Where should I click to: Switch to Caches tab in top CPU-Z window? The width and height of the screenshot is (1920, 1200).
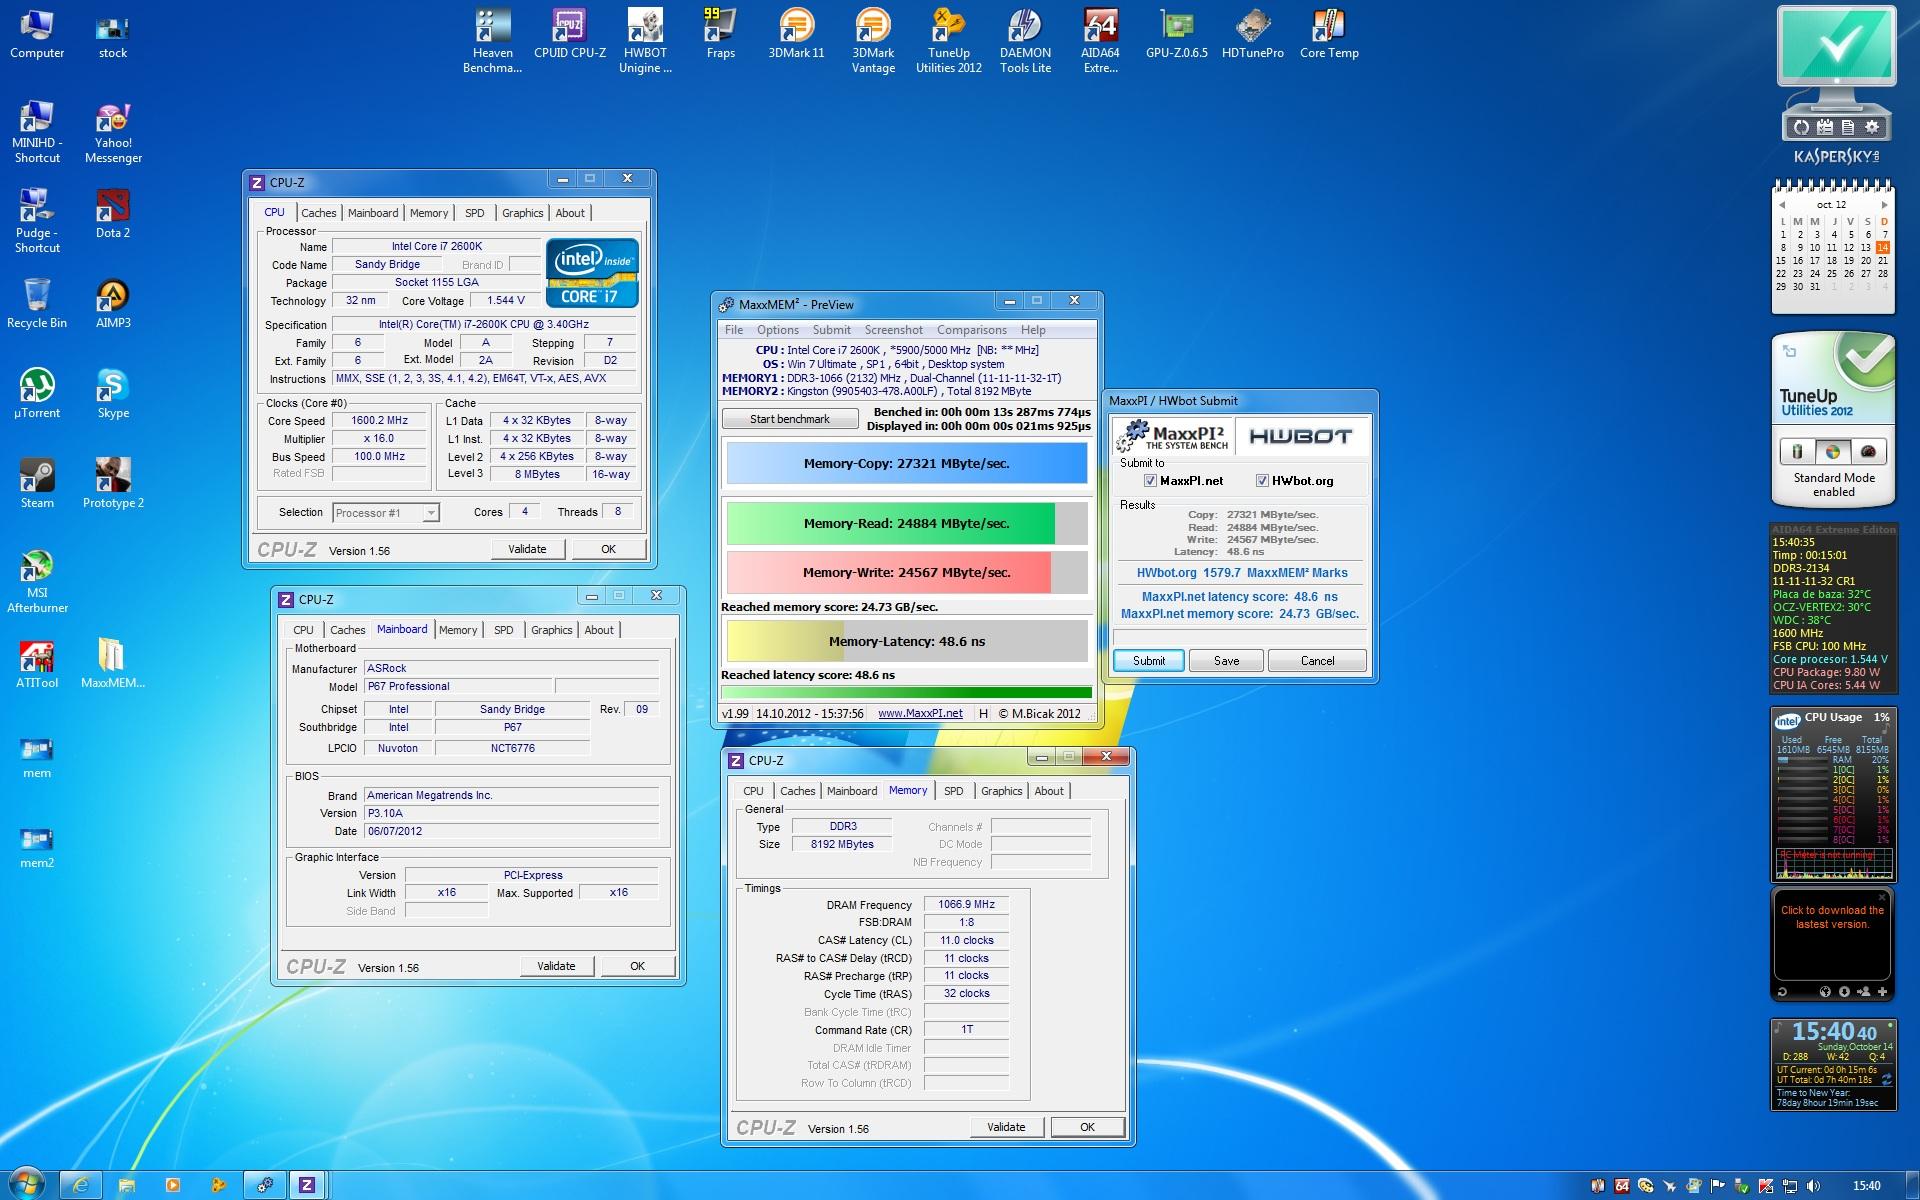click(318, 213)
